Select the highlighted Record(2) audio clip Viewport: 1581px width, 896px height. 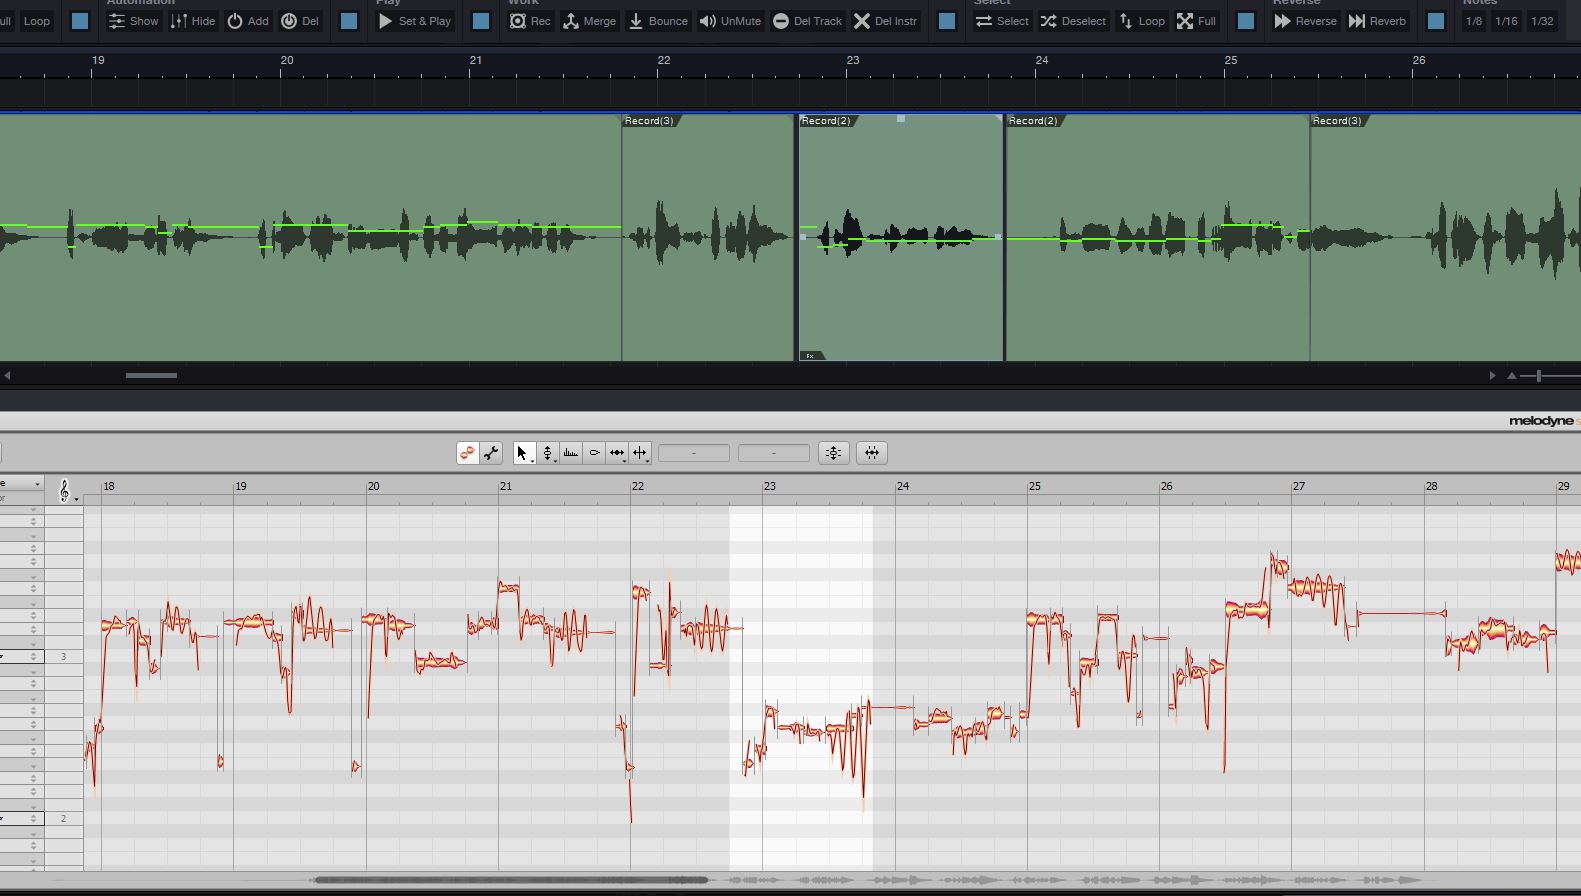[900, 290]
